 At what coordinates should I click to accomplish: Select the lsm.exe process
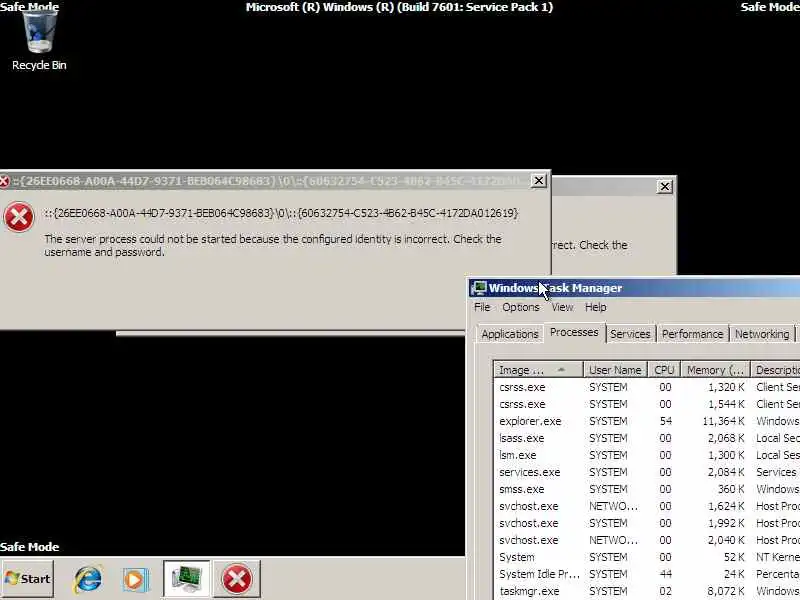[x=647, y=455]
